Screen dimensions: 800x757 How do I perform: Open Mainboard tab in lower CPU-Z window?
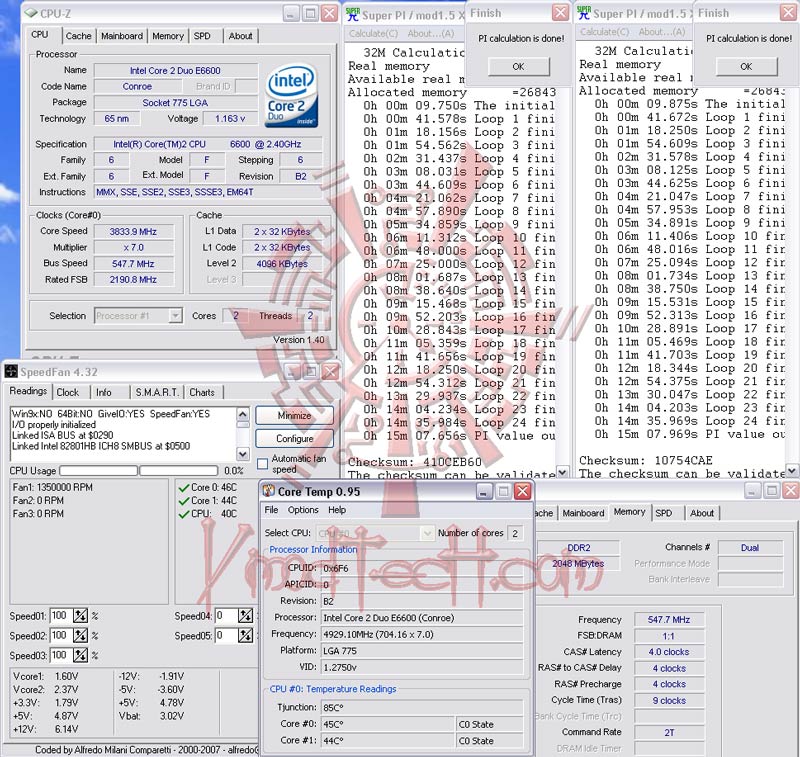click(583, 513)
